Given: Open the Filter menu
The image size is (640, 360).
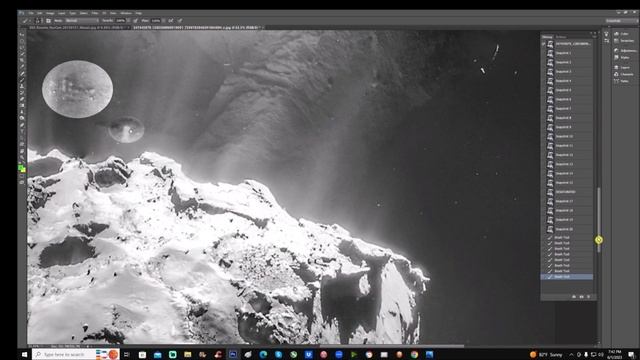Looking at the screenshot, I should [x=95, y=13].
